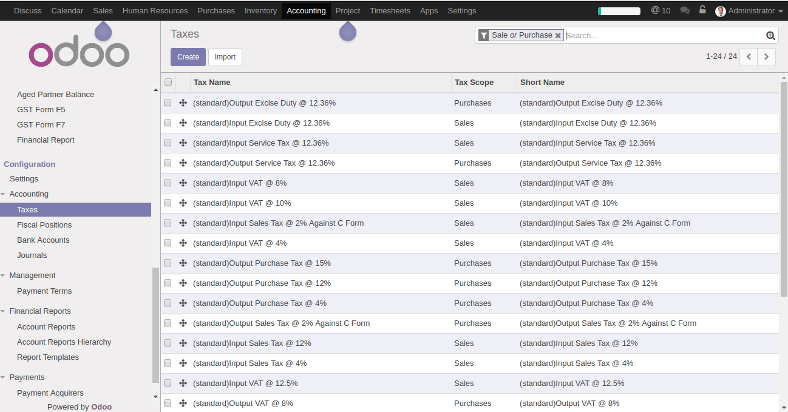Click the main list vertical scrollbar
This screenshot has width=788, height=412.
783,188
